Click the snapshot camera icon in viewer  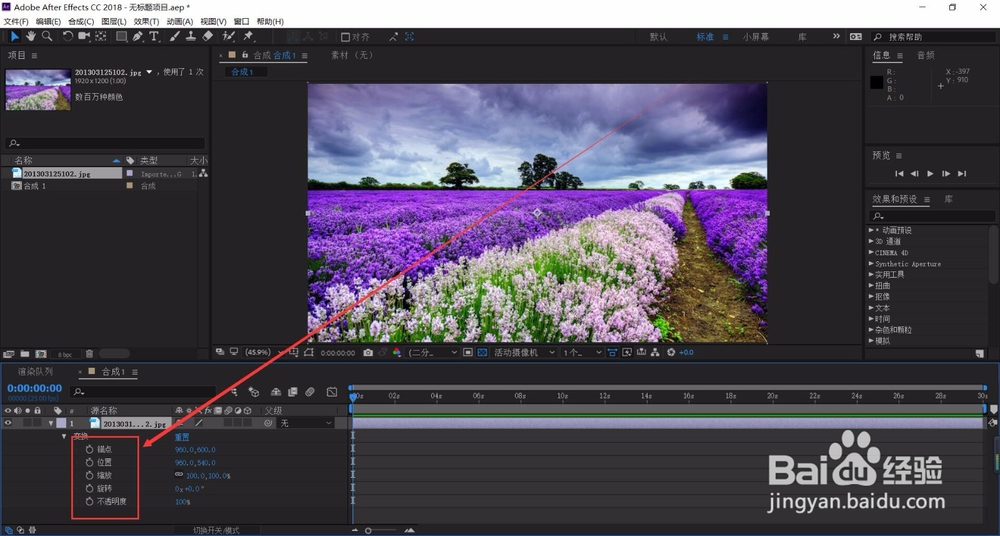pos(368,352)
